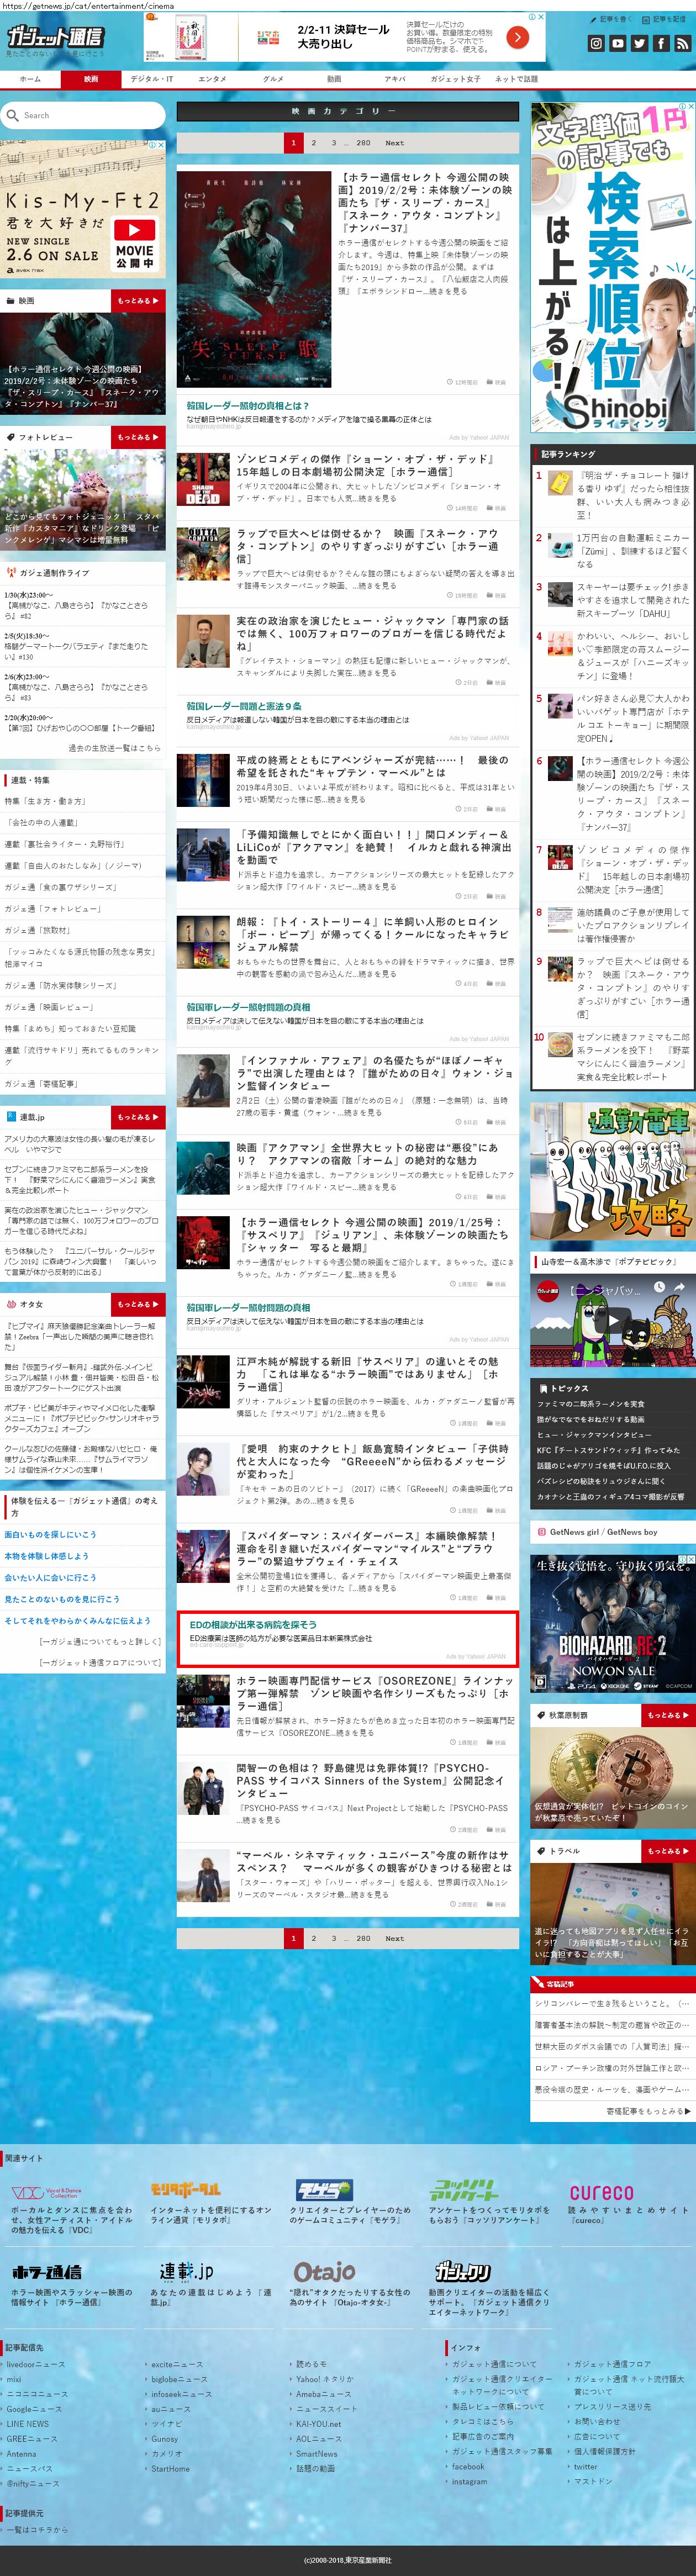Open お問い合わせ link in footer

[597, 2421]
